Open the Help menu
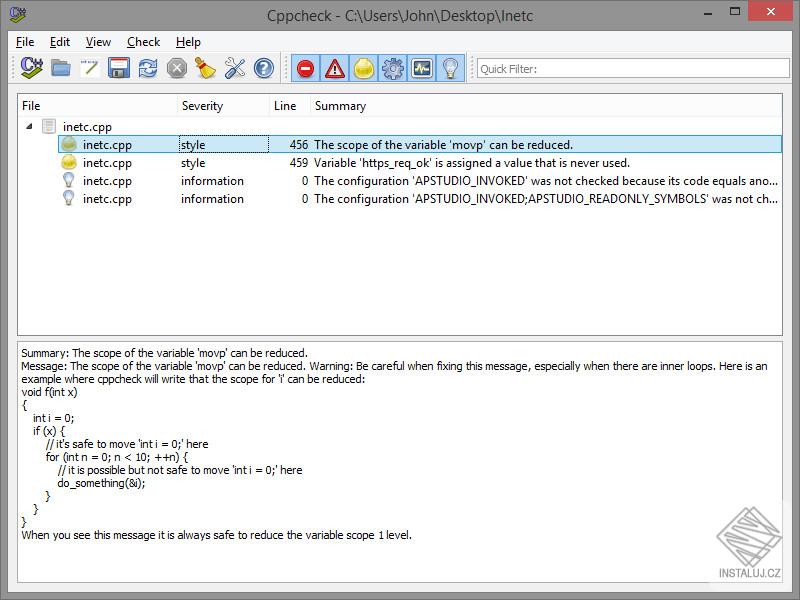Screen dimensions: 800x600 coord(188,42)
